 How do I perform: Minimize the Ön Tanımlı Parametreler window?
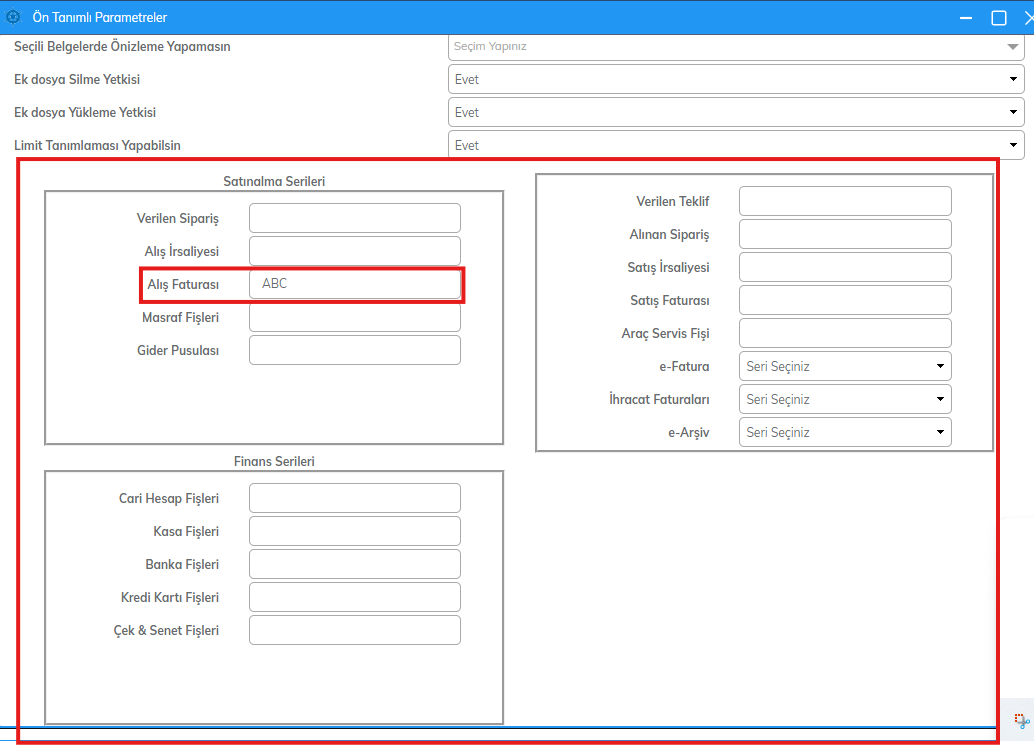pos(965,17)
